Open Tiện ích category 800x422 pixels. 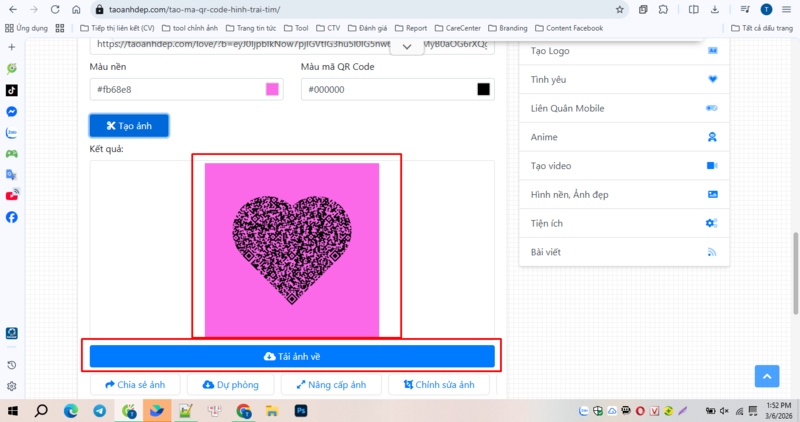(x=624, y=223)
